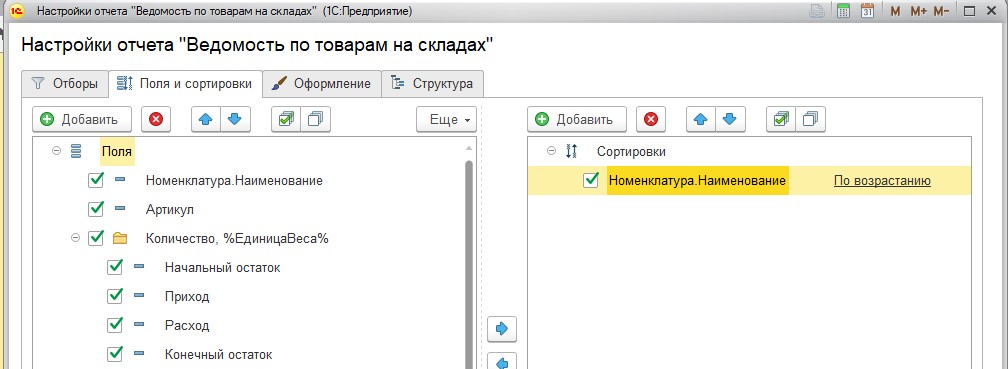
Task: Uncheck all fields in the fields panel
Action: (x=315, y=119)
